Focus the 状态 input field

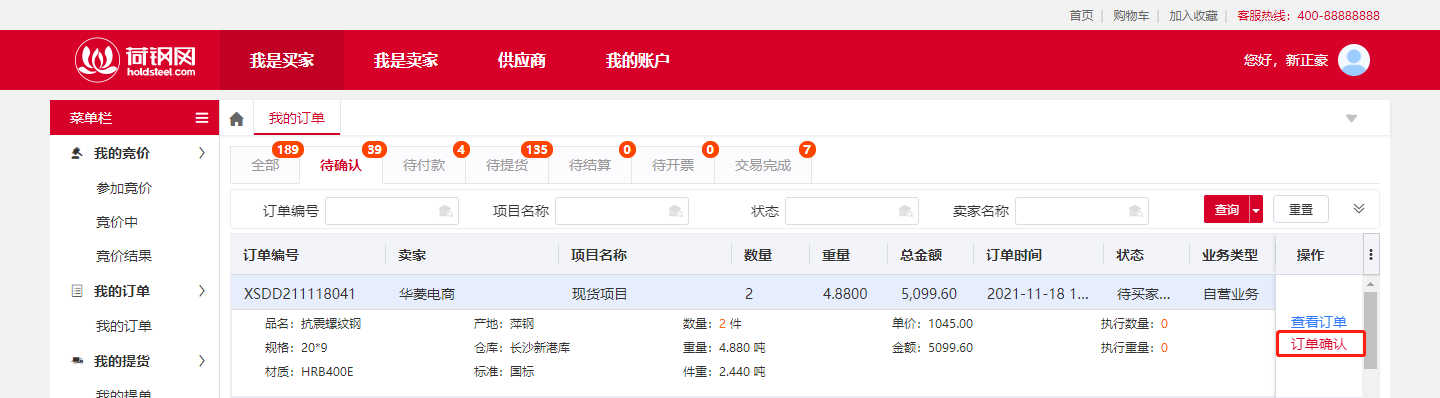tap(851, 211)
